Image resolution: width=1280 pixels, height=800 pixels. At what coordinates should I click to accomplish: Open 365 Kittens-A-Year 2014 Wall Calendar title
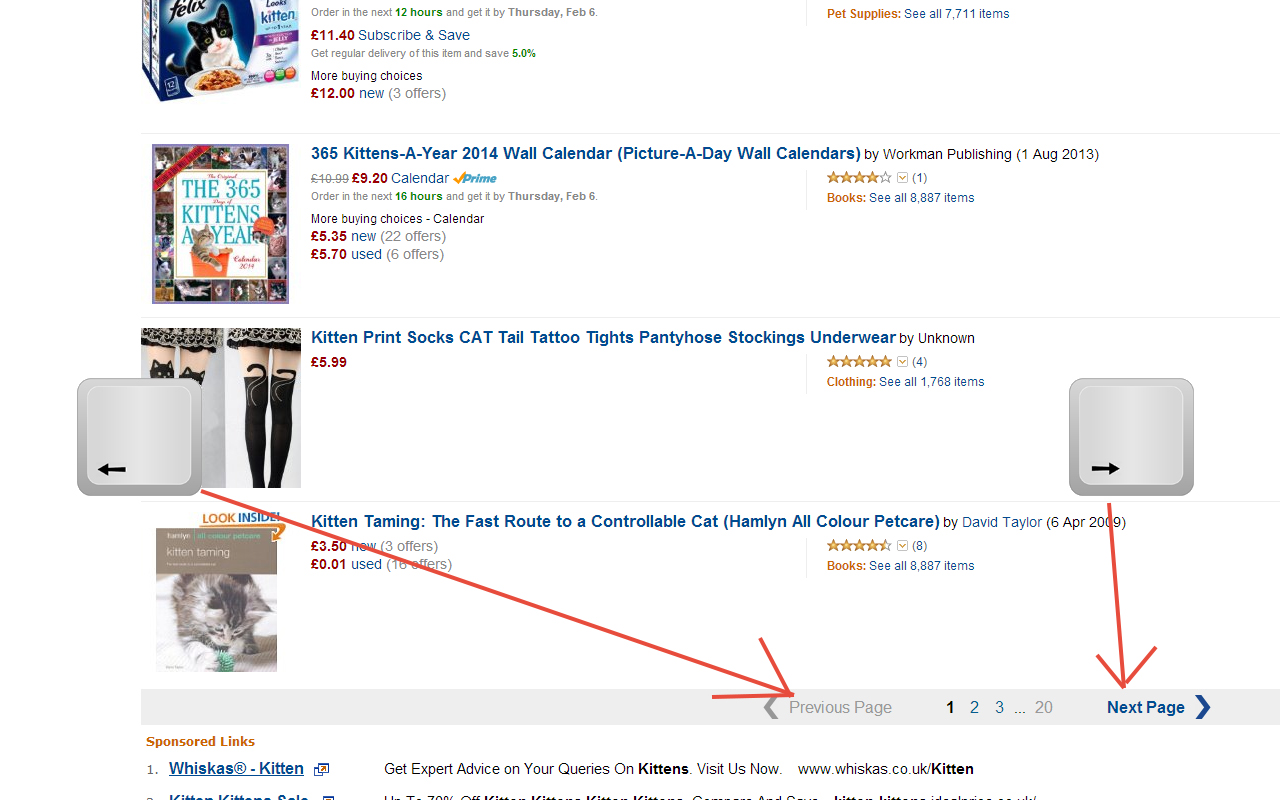[x=586, y=153]
